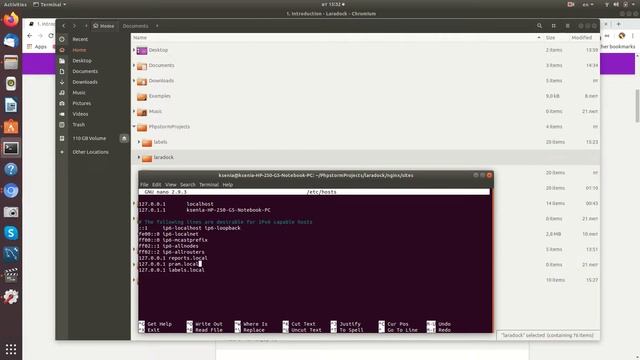The width and height of the screenshot is (640, 360).
Task: Open Chromium from the dock
Action: [11, 191]
